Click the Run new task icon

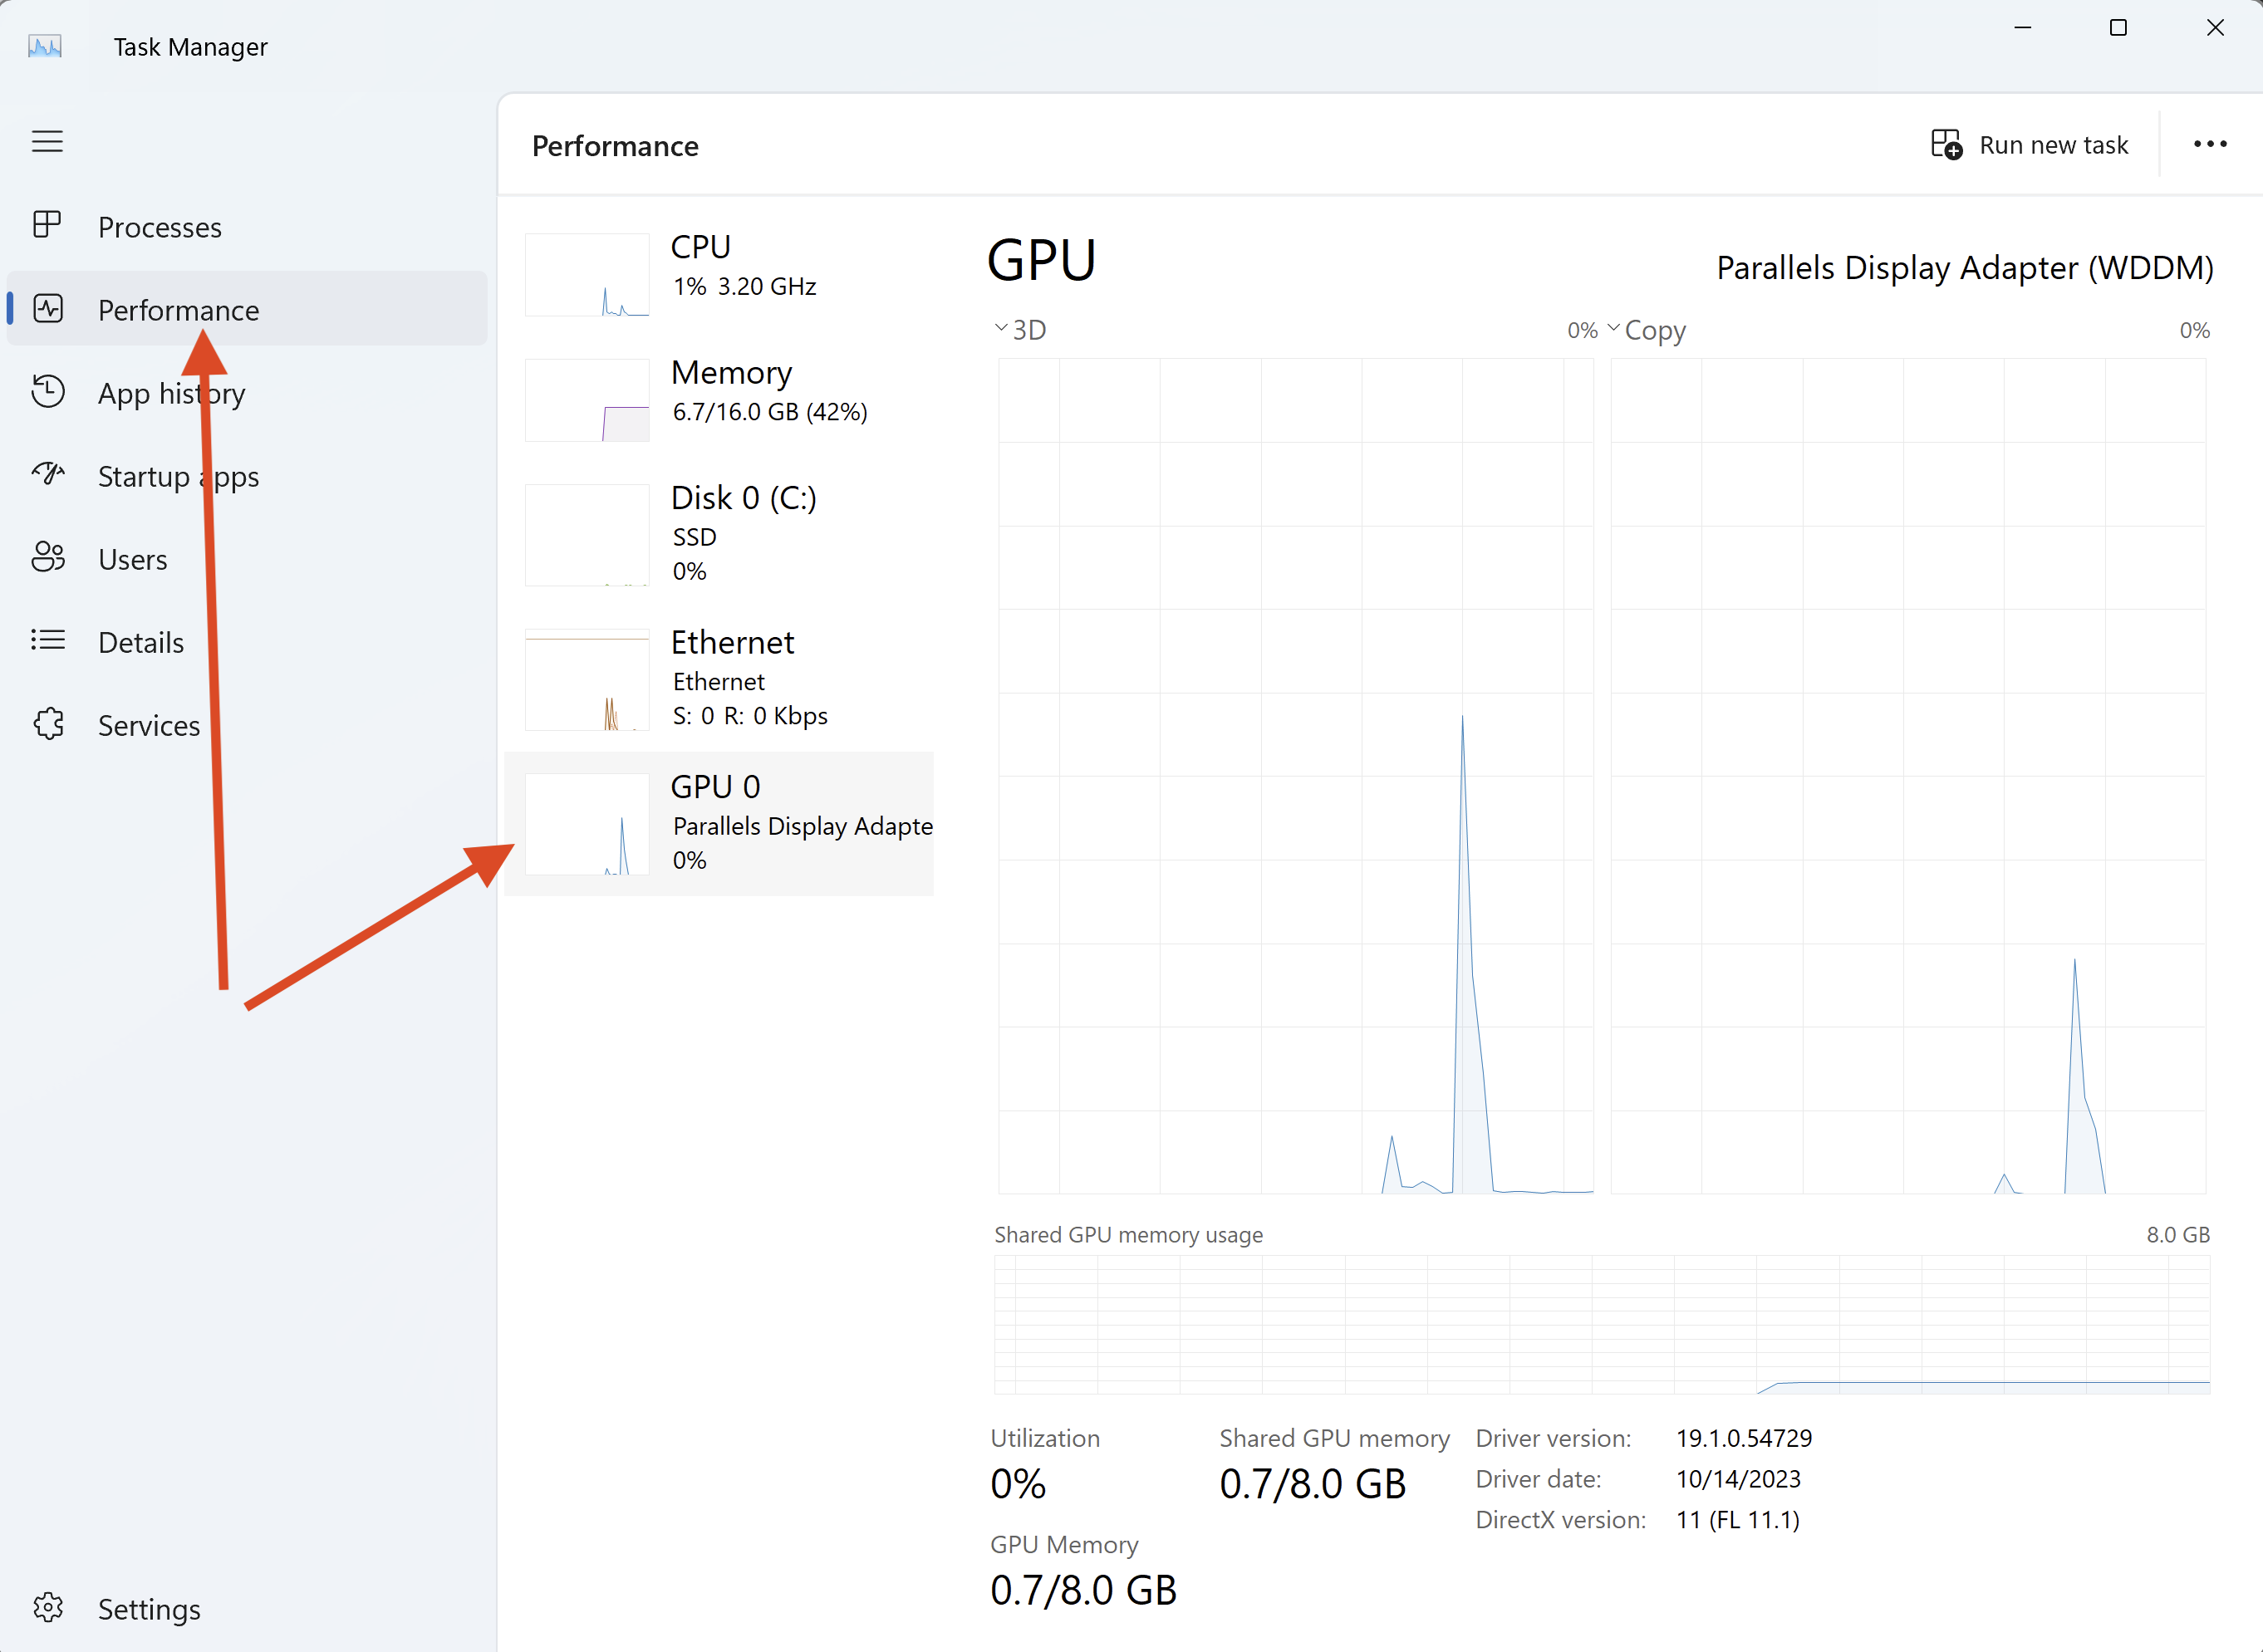pos(1946,144)
